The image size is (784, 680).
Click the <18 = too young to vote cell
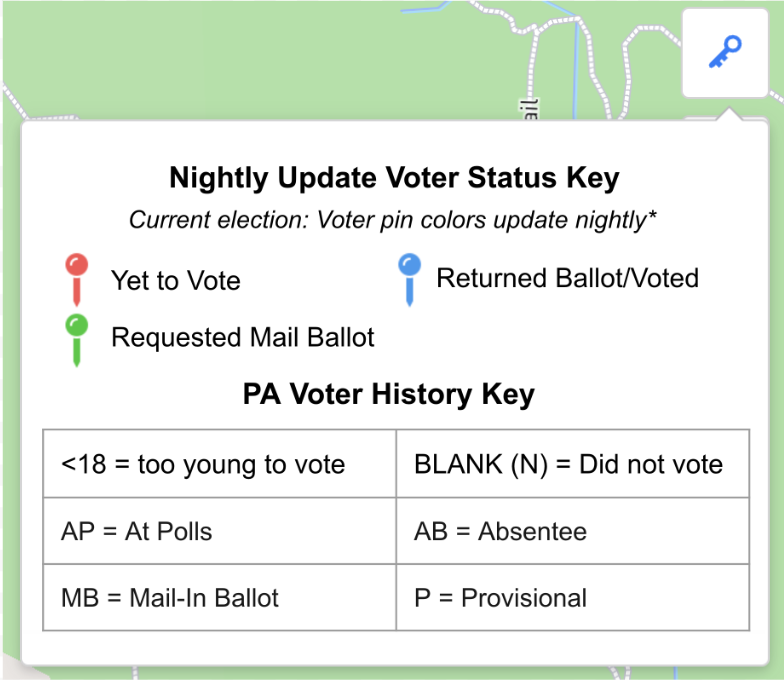(220, 464)
